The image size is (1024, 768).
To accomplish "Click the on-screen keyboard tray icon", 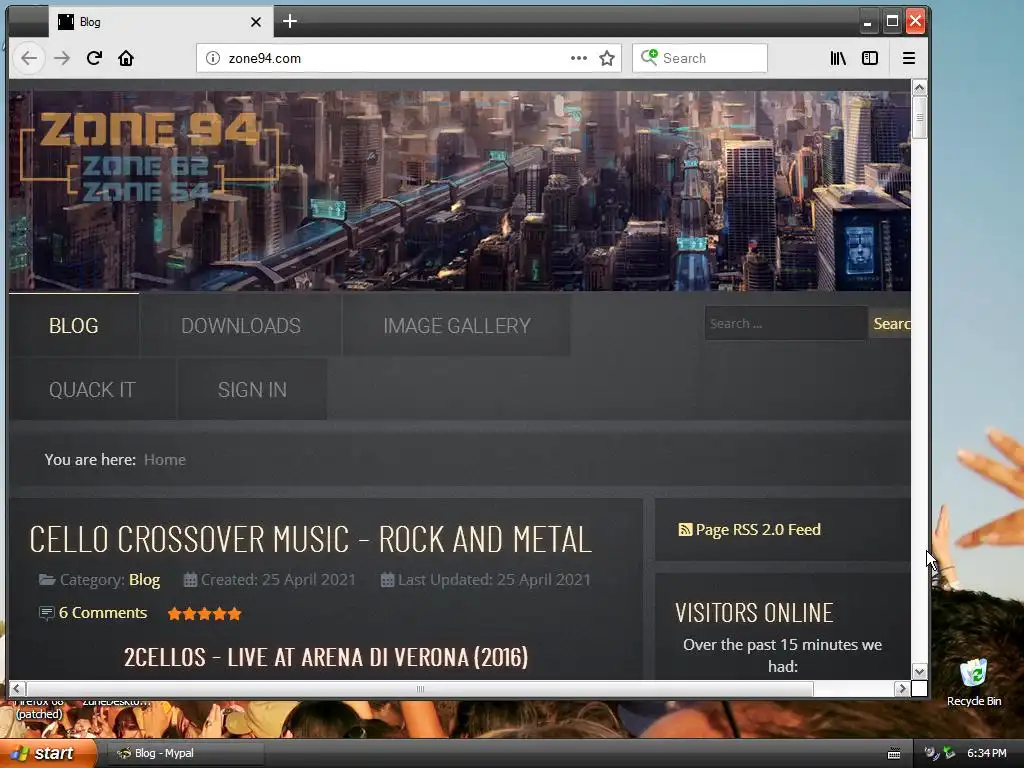I will click(x=894, y=754).
